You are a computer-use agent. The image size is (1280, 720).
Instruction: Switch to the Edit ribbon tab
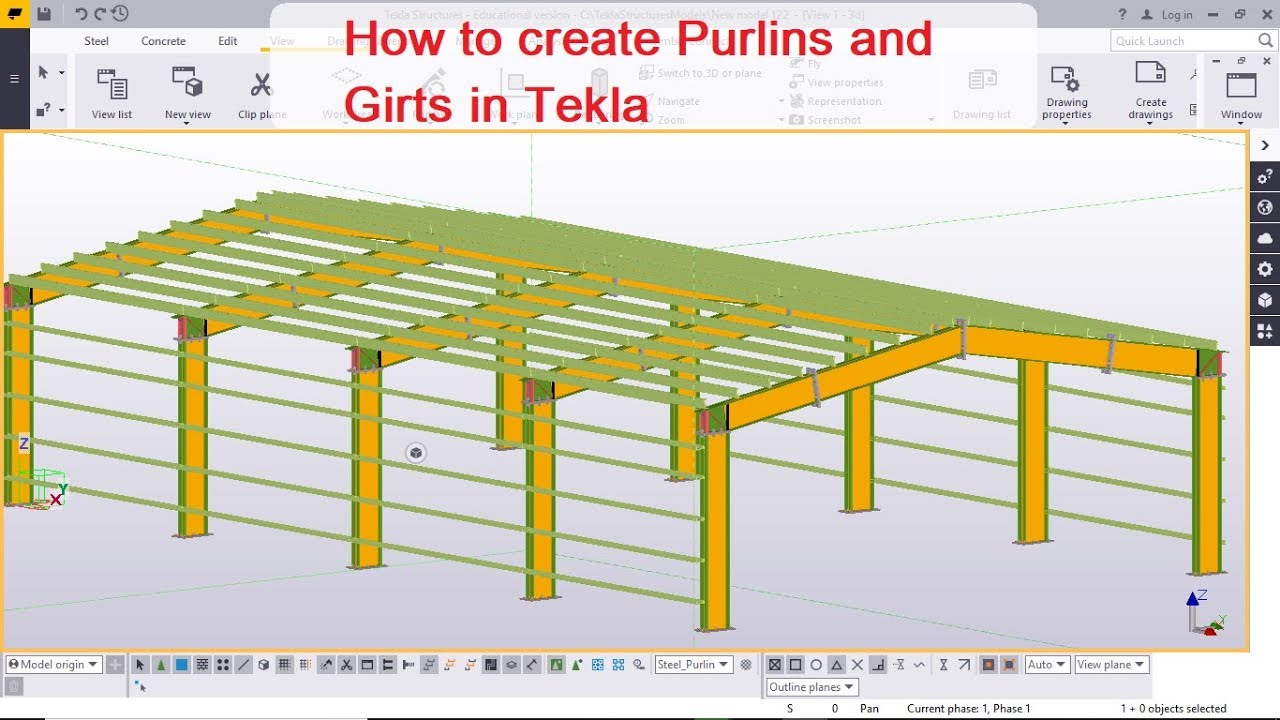coord(228,41)
